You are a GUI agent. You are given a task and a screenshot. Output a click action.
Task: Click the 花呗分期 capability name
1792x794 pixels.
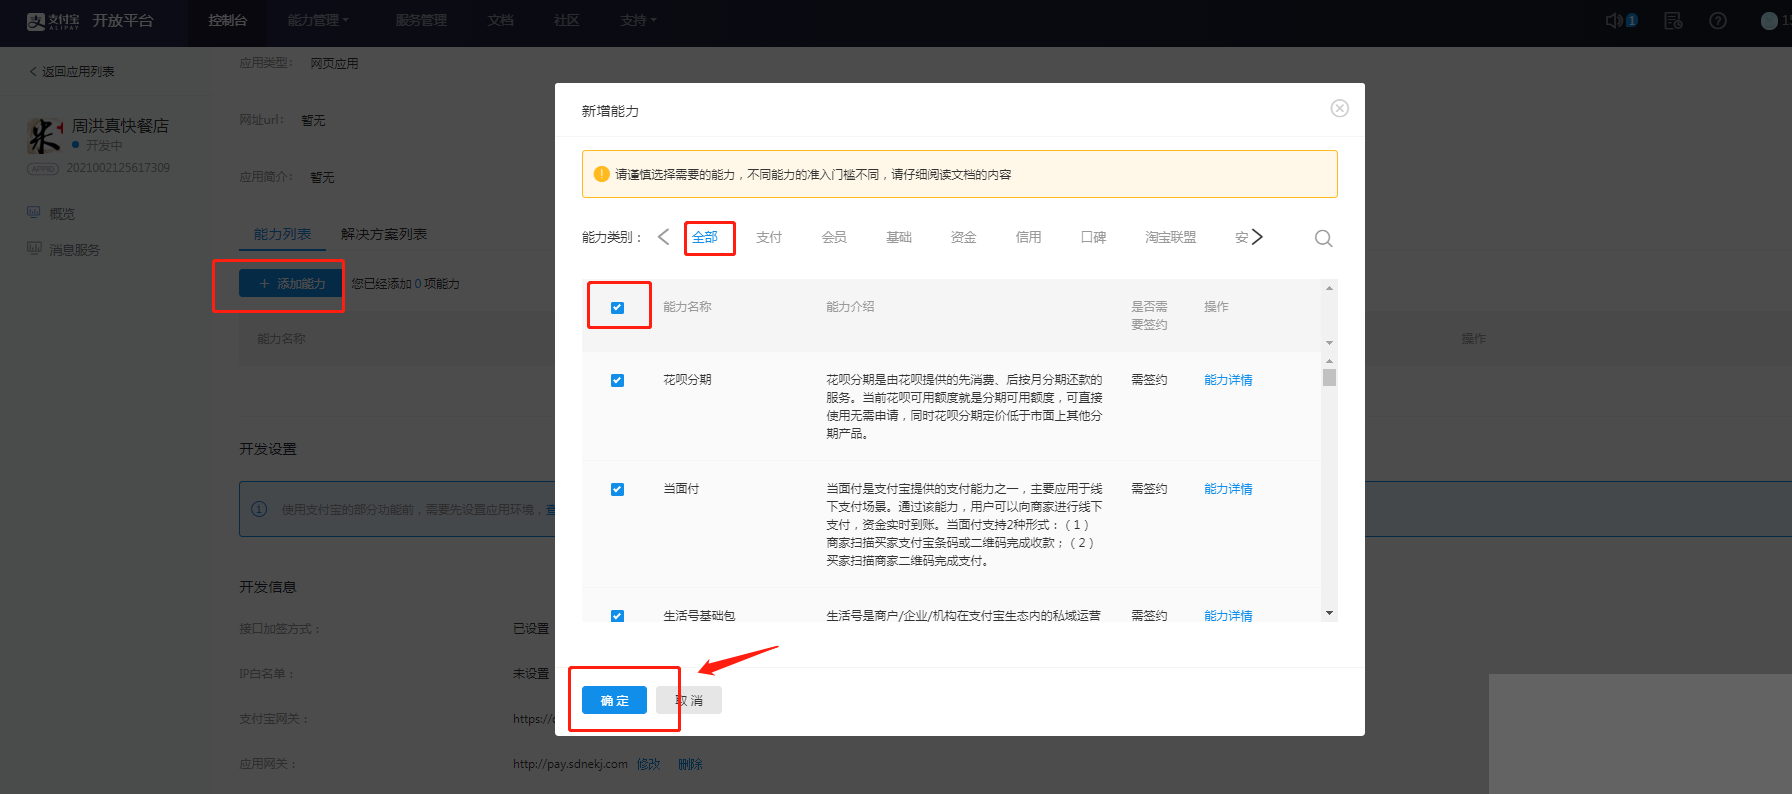(x=687, y=380)
